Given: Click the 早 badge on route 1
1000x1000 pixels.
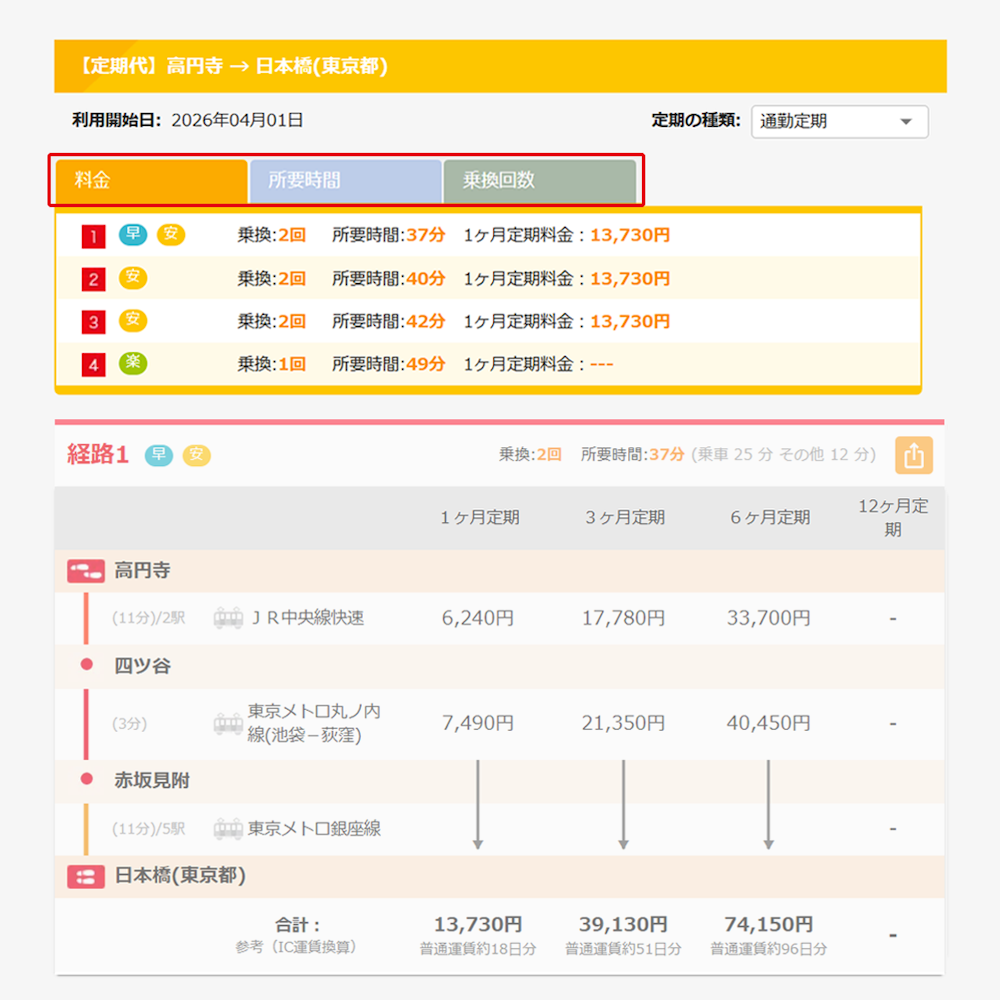Looking at the screenshot, I should coord(131,237).
